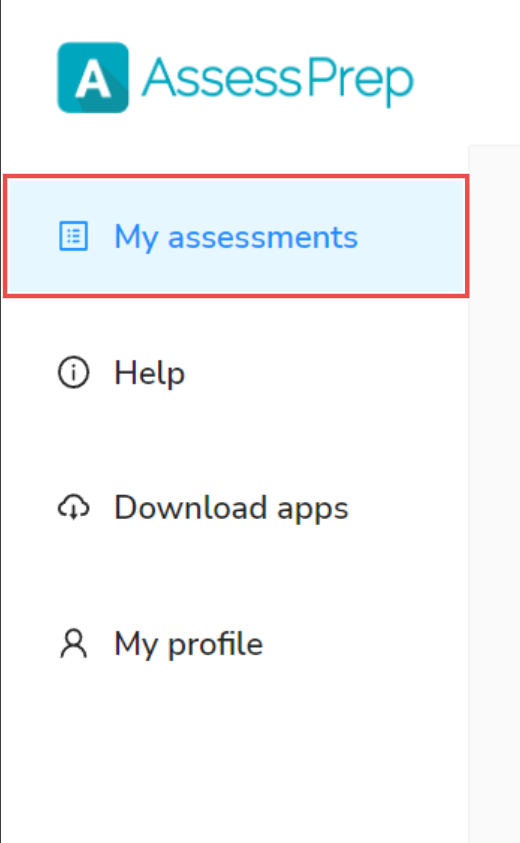
Task: Click the light blue area right of My assessments text
Action: (x=411, y=236)
